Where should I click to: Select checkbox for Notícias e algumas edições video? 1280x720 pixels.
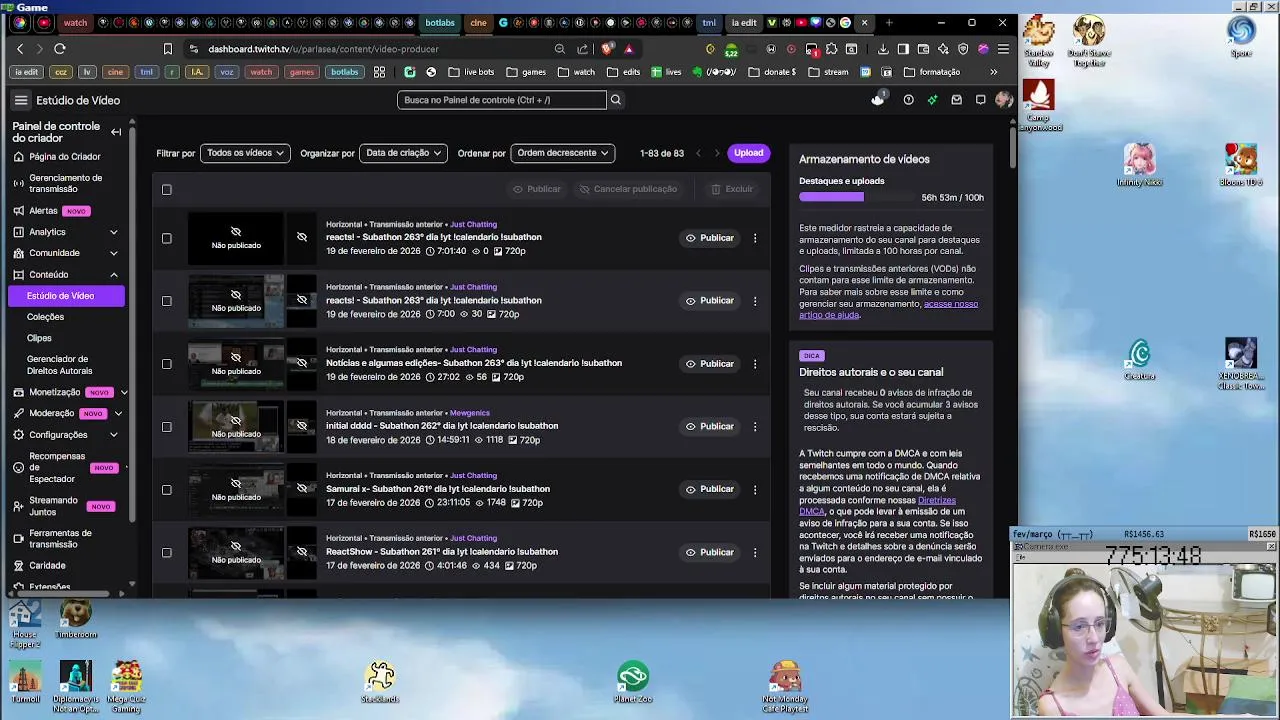167,364
